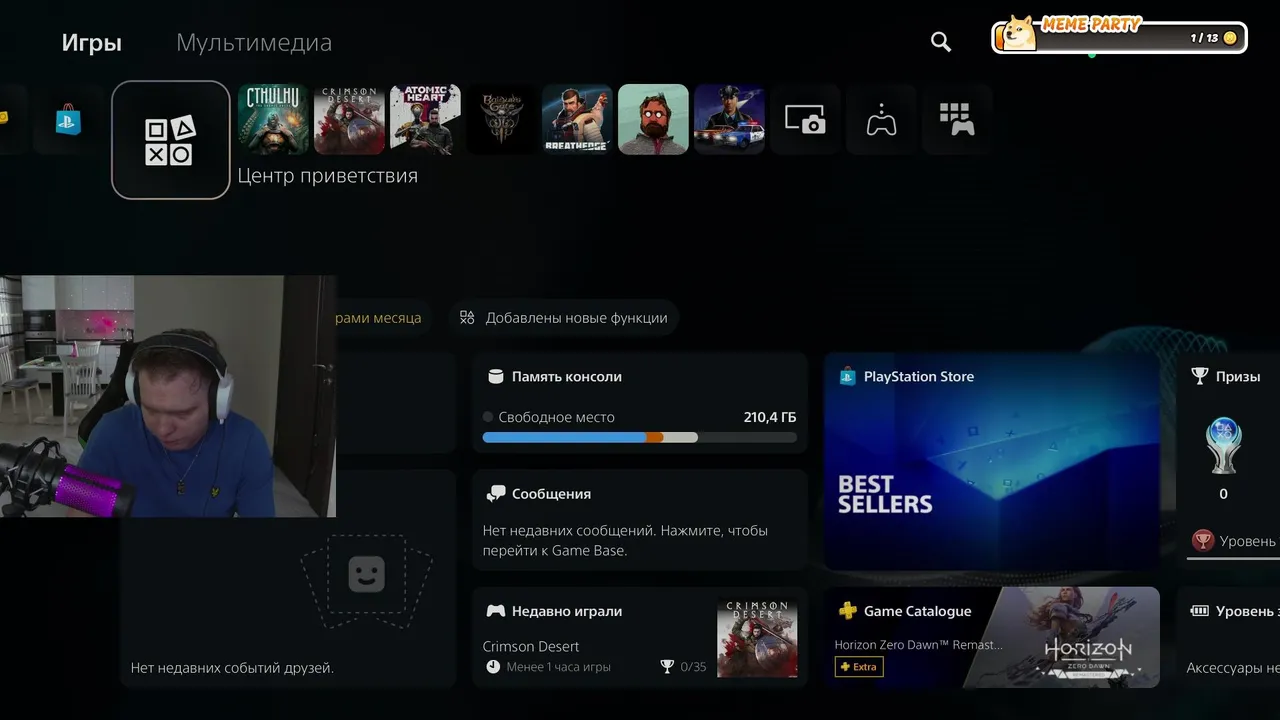This screenshot has width=1280, height=720.
Task: Click the Свободное место label
Action: coord(556,417)
